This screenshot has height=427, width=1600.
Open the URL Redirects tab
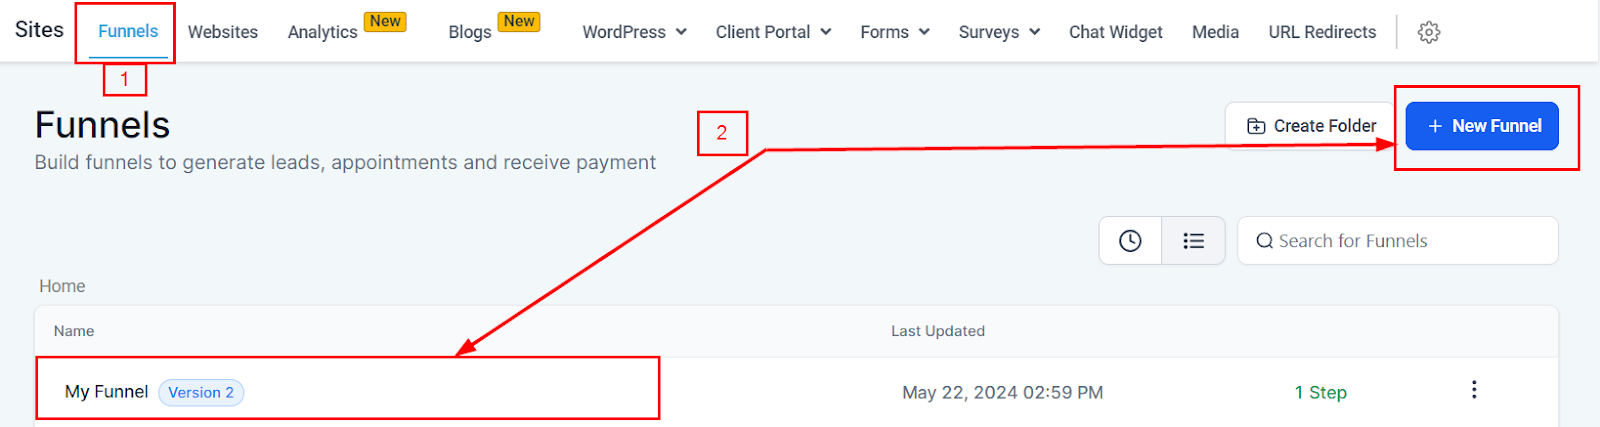pos(1322,32)
